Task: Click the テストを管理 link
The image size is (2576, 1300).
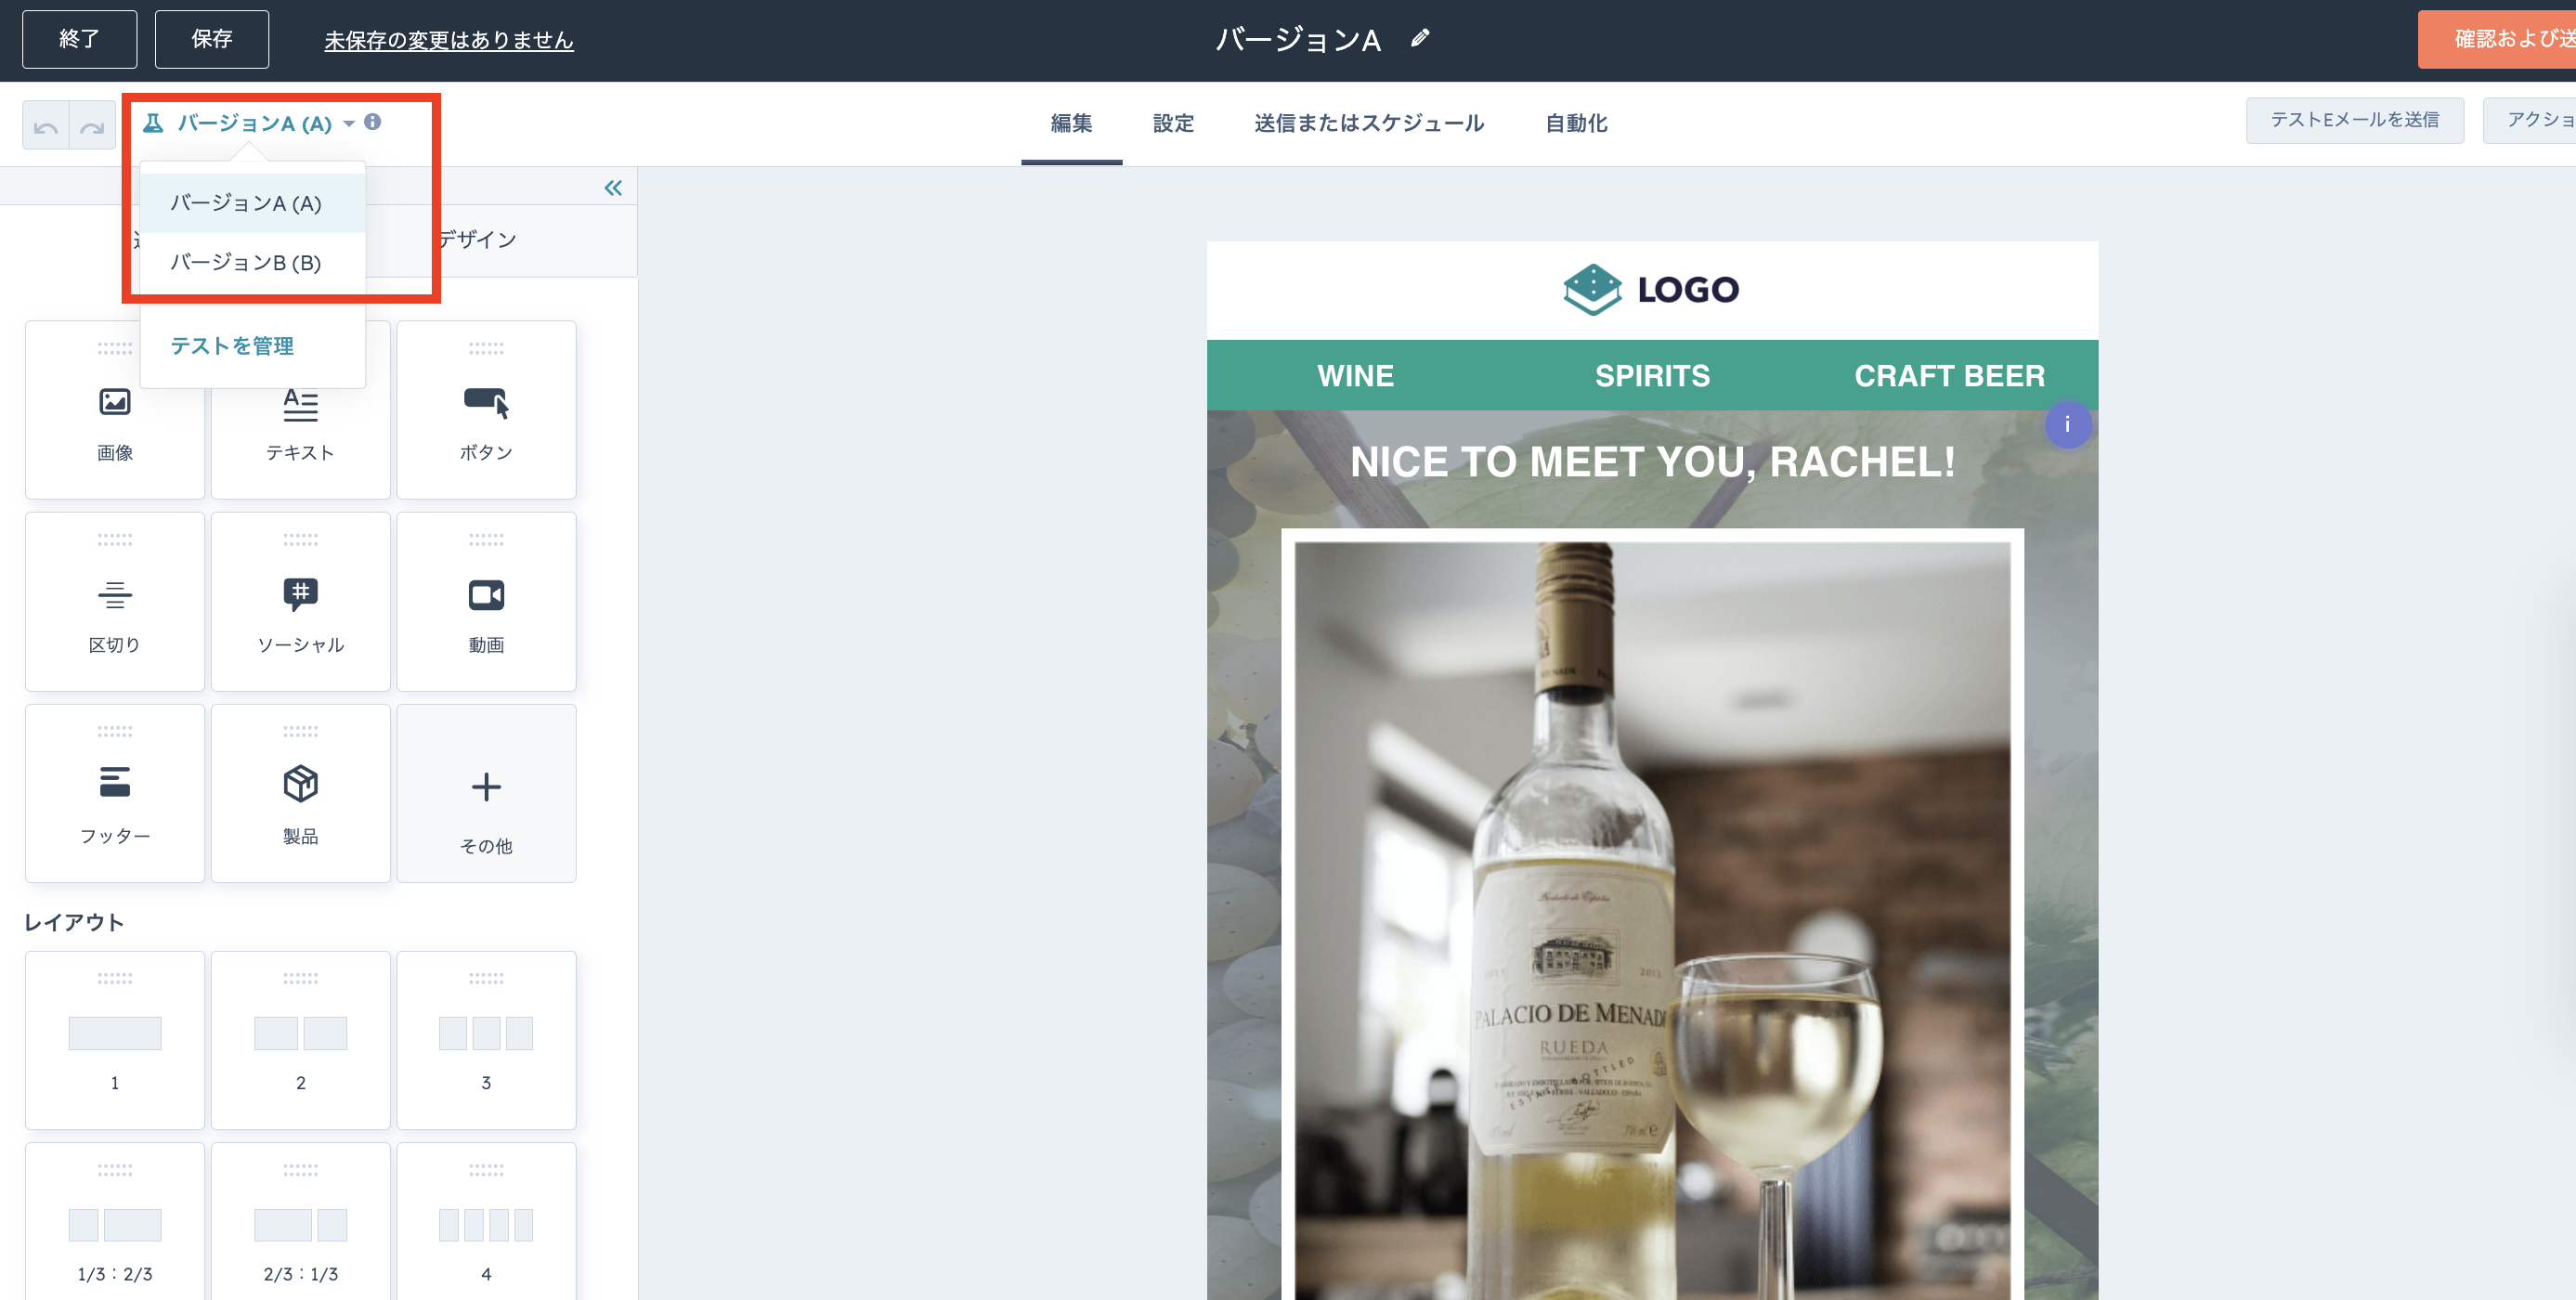Action: coord(232,346)
